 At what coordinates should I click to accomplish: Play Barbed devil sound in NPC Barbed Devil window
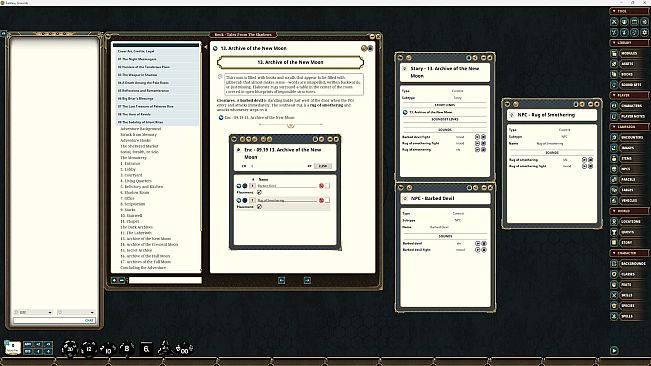pyautogui.click(x=477, y=244)
